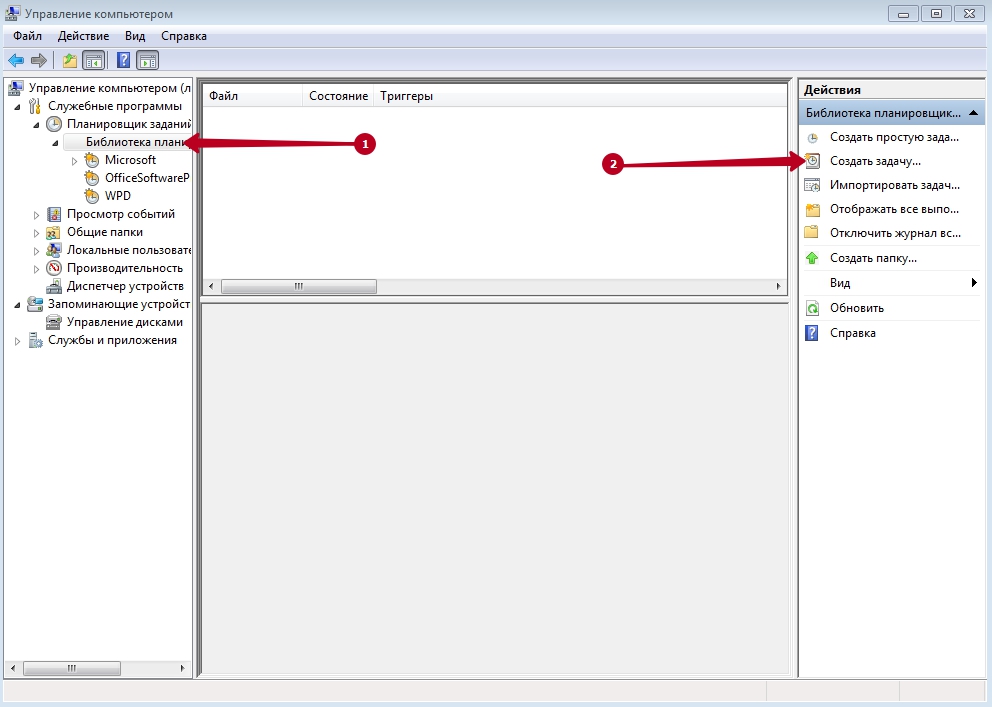The image size is (992, 707).
Task: Collapse the Служебные программы tree node
Action: [x=18, y=107]
